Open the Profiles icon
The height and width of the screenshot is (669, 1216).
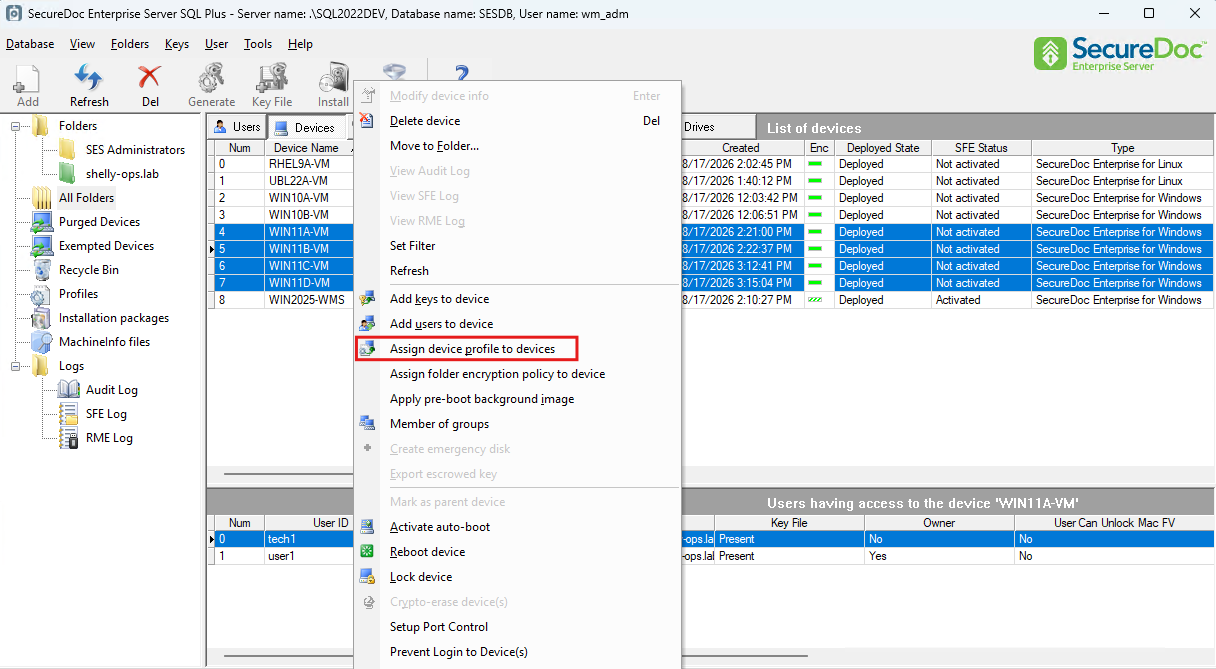(42, 294)
